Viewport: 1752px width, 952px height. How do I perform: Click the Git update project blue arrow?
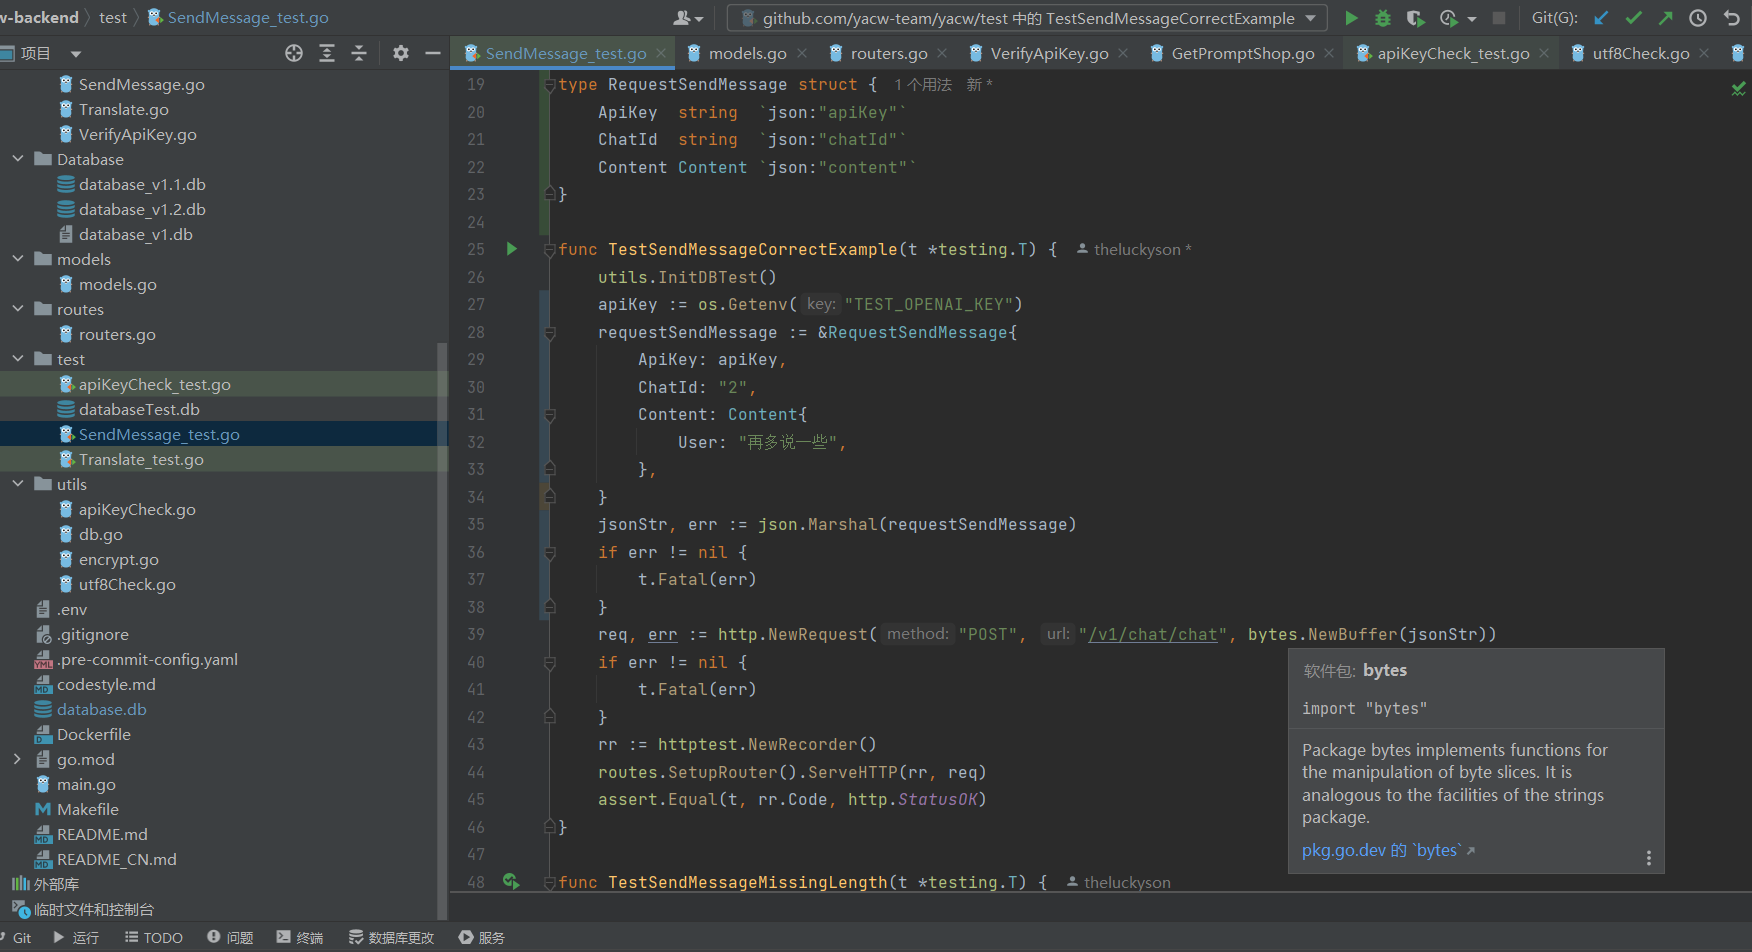(x=1601, y=18)
